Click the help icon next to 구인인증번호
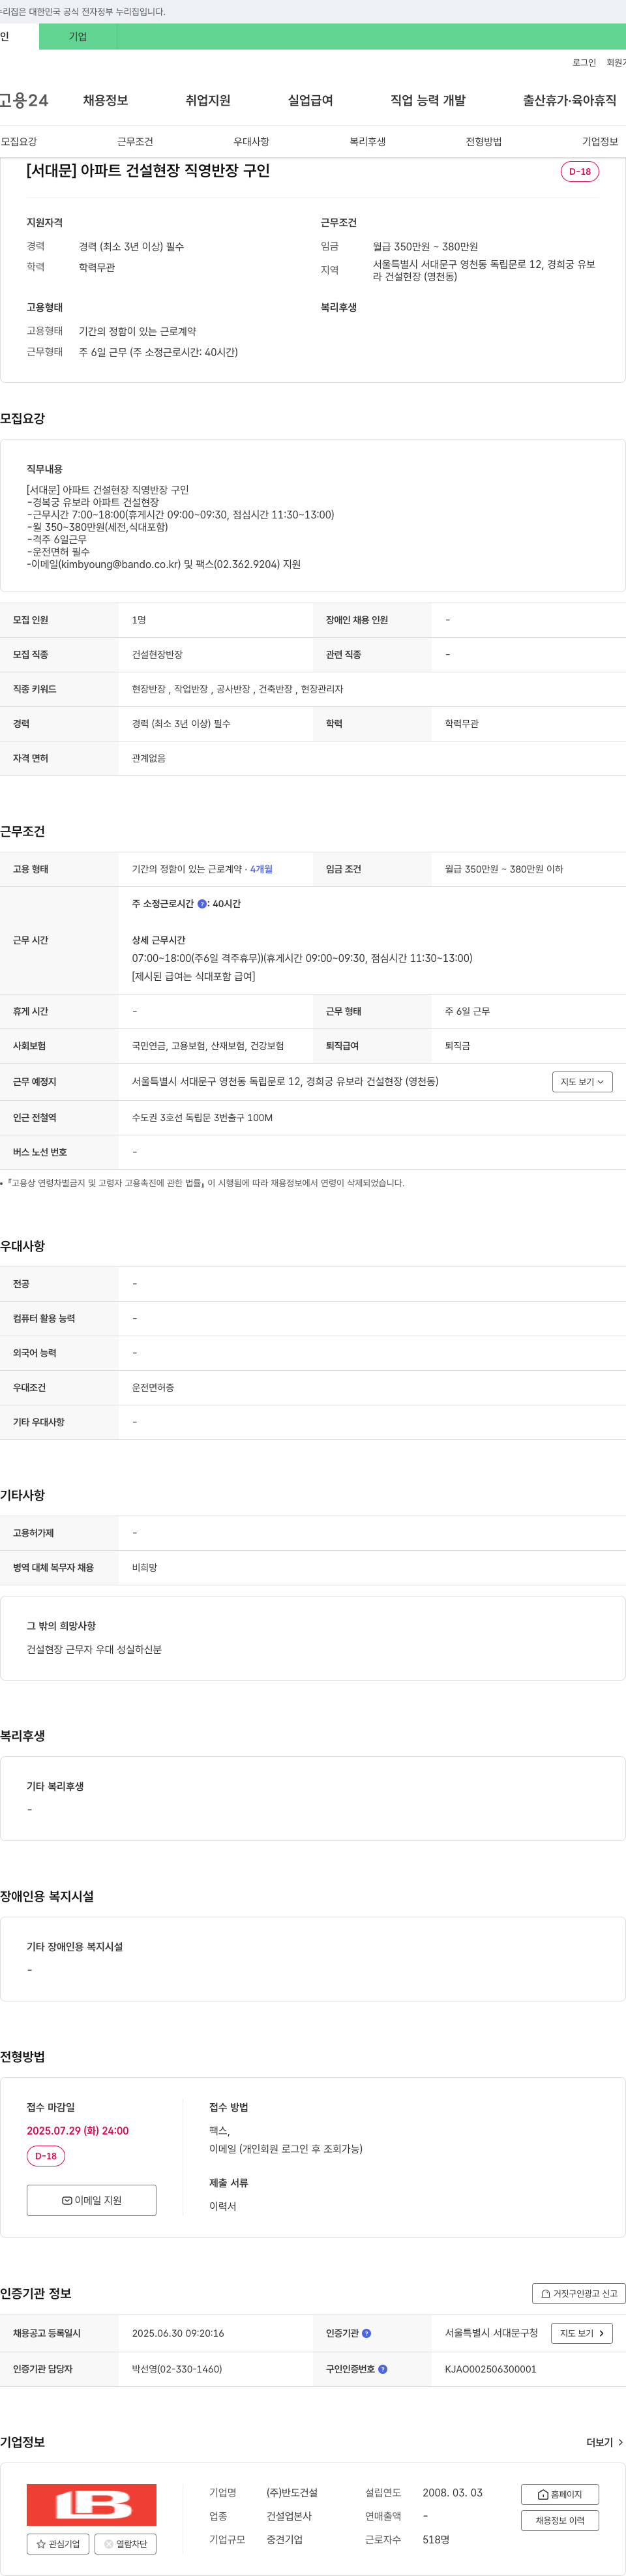Viewport: 626px width, 2576px height. point(383,2369)
